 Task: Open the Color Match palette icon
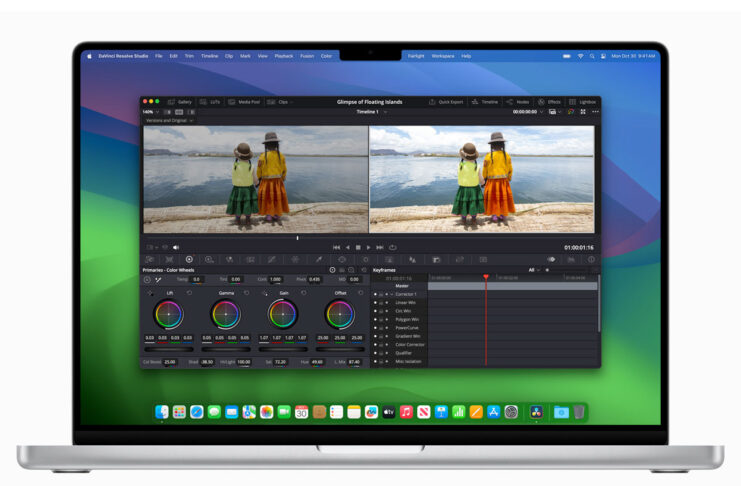point(169,260)
